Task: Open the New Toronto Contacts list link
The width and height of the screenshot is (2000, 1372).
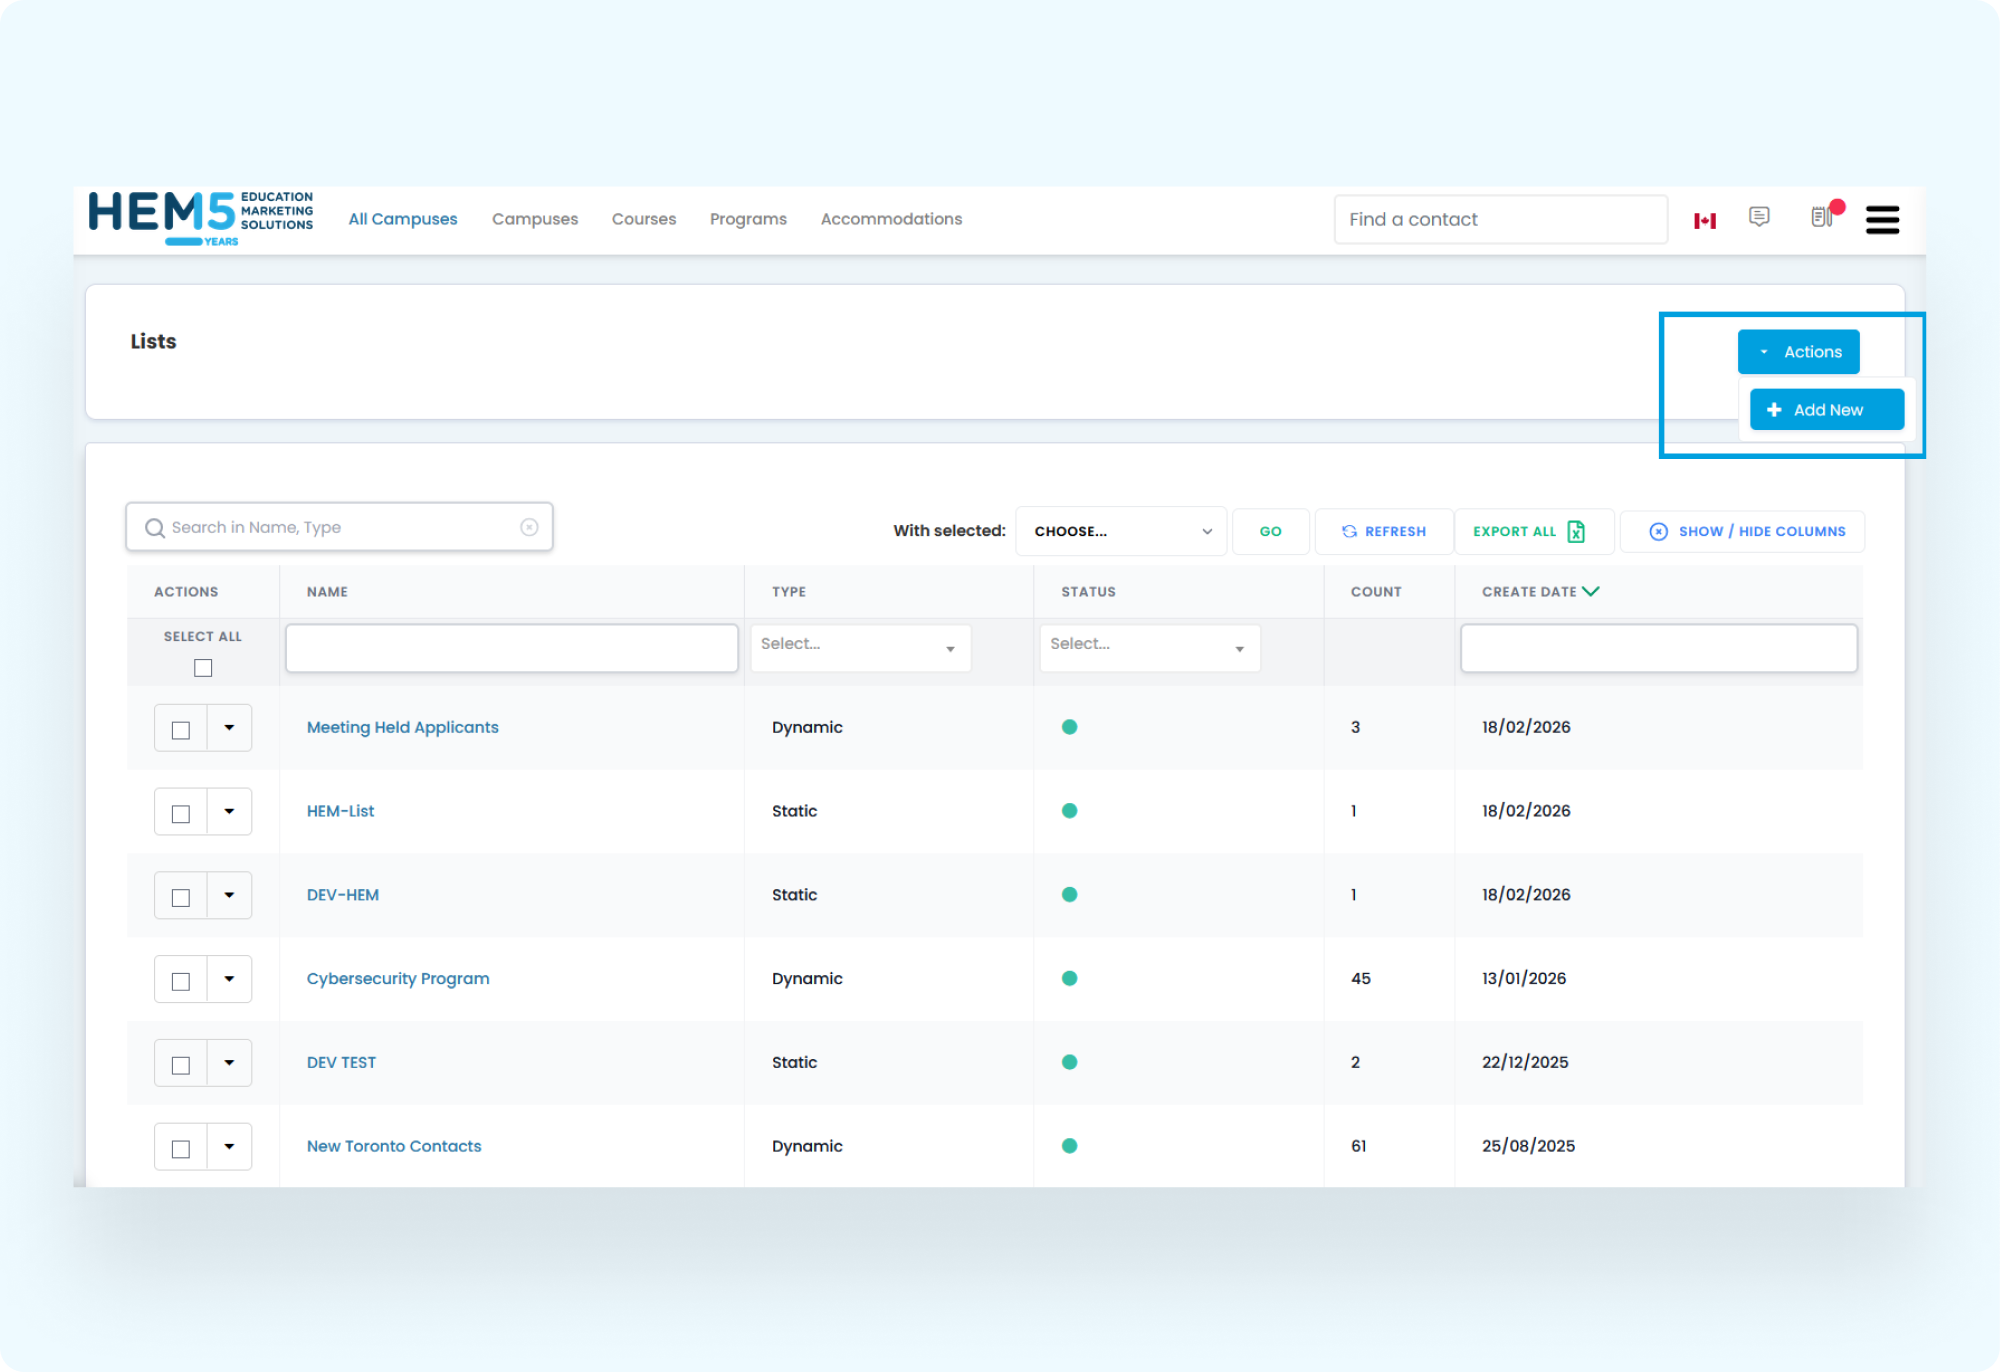Action: (x=394, y=1146)
